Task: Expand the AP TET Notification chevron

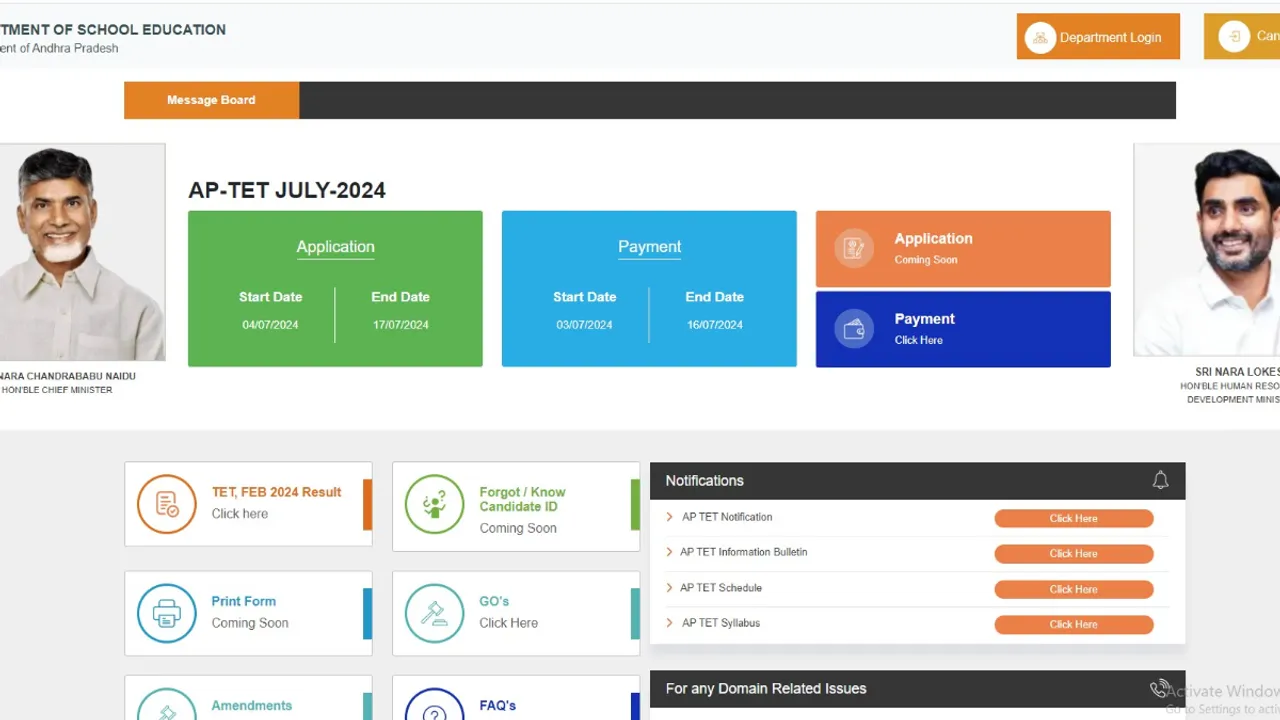Action: 669,517
